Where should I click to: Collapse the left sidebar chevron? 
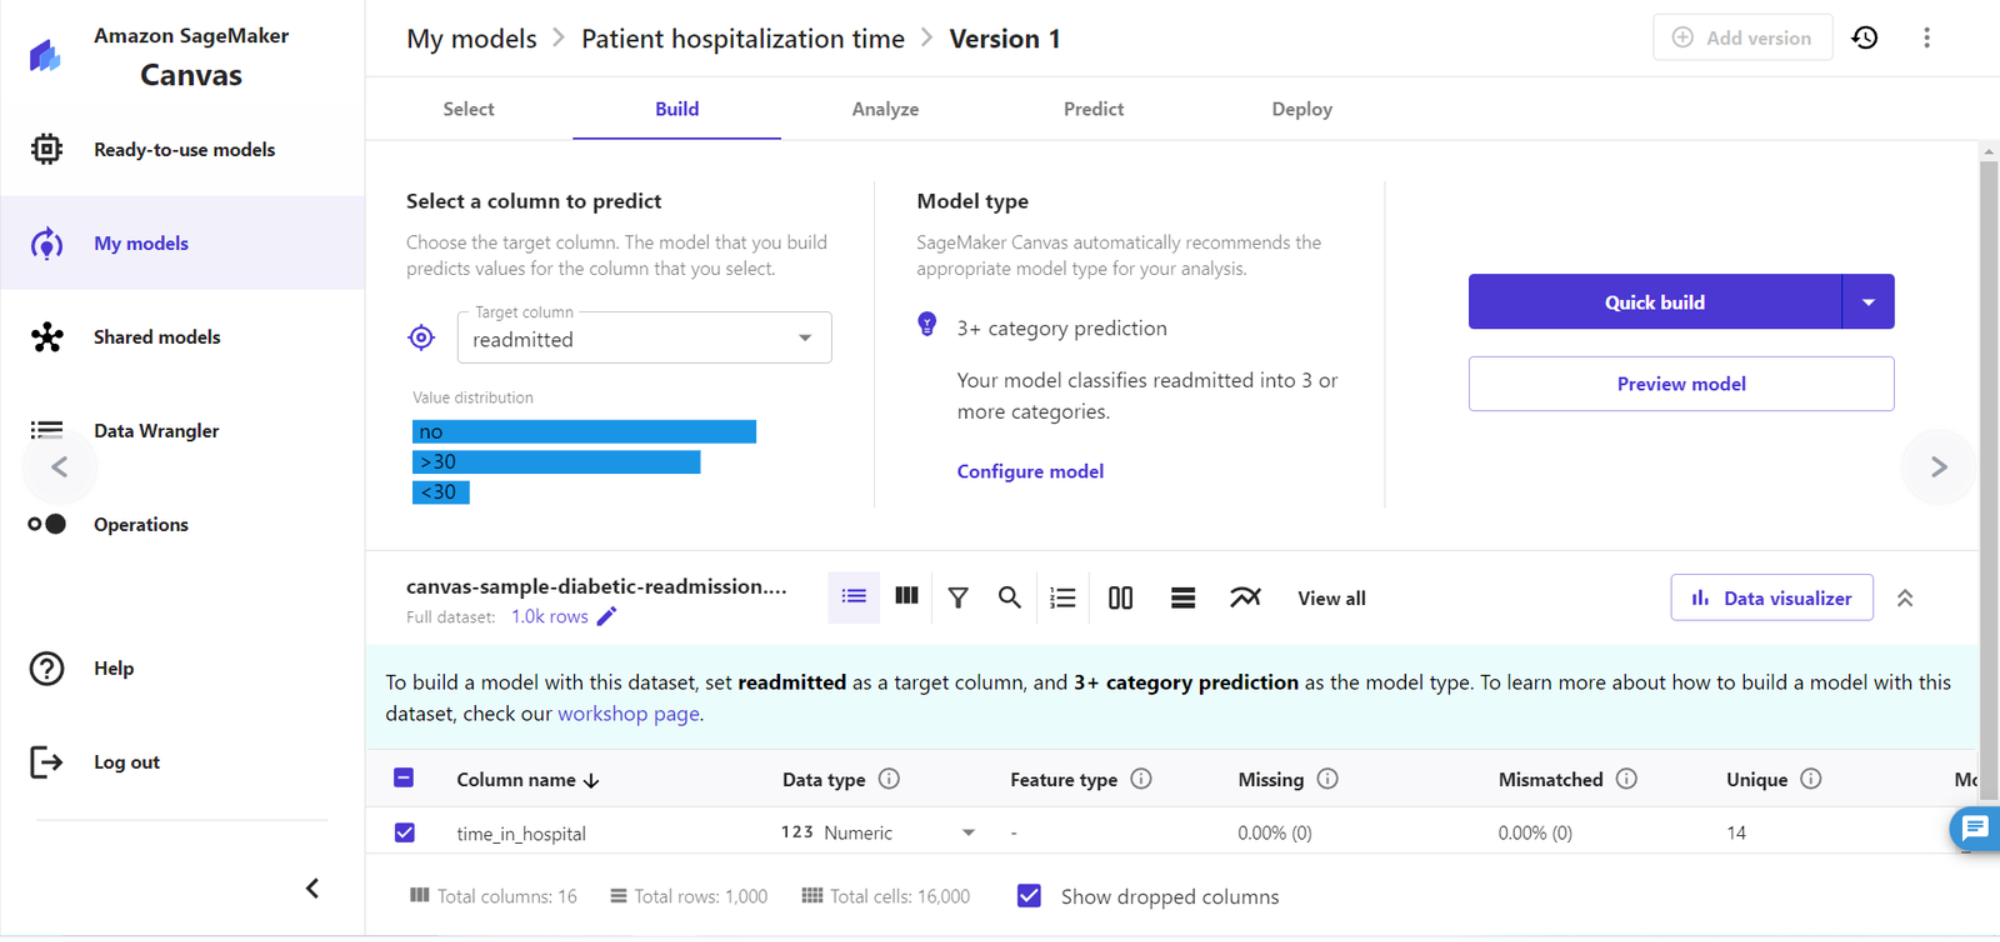click(x=312, y=888)
